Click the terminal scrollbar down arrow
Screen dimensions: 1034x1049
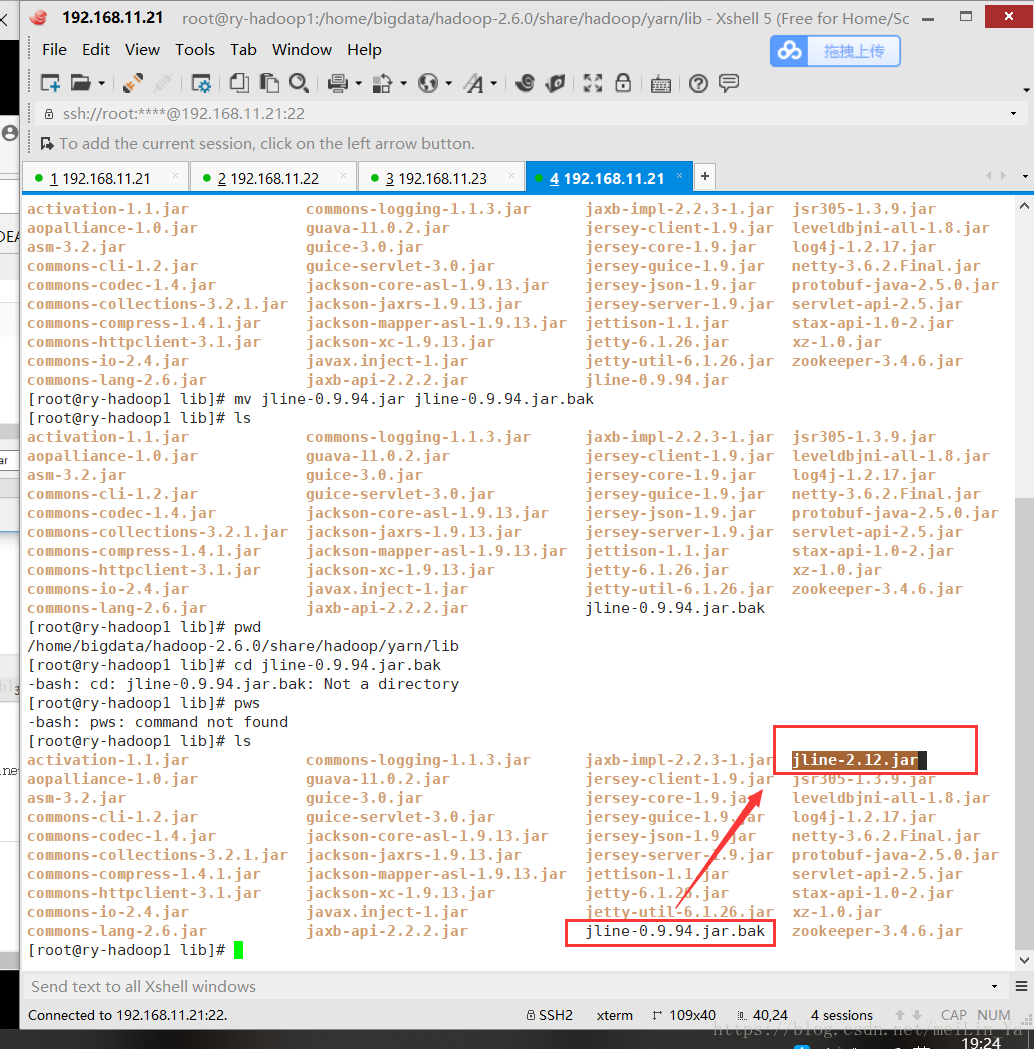coord(1024,960)
